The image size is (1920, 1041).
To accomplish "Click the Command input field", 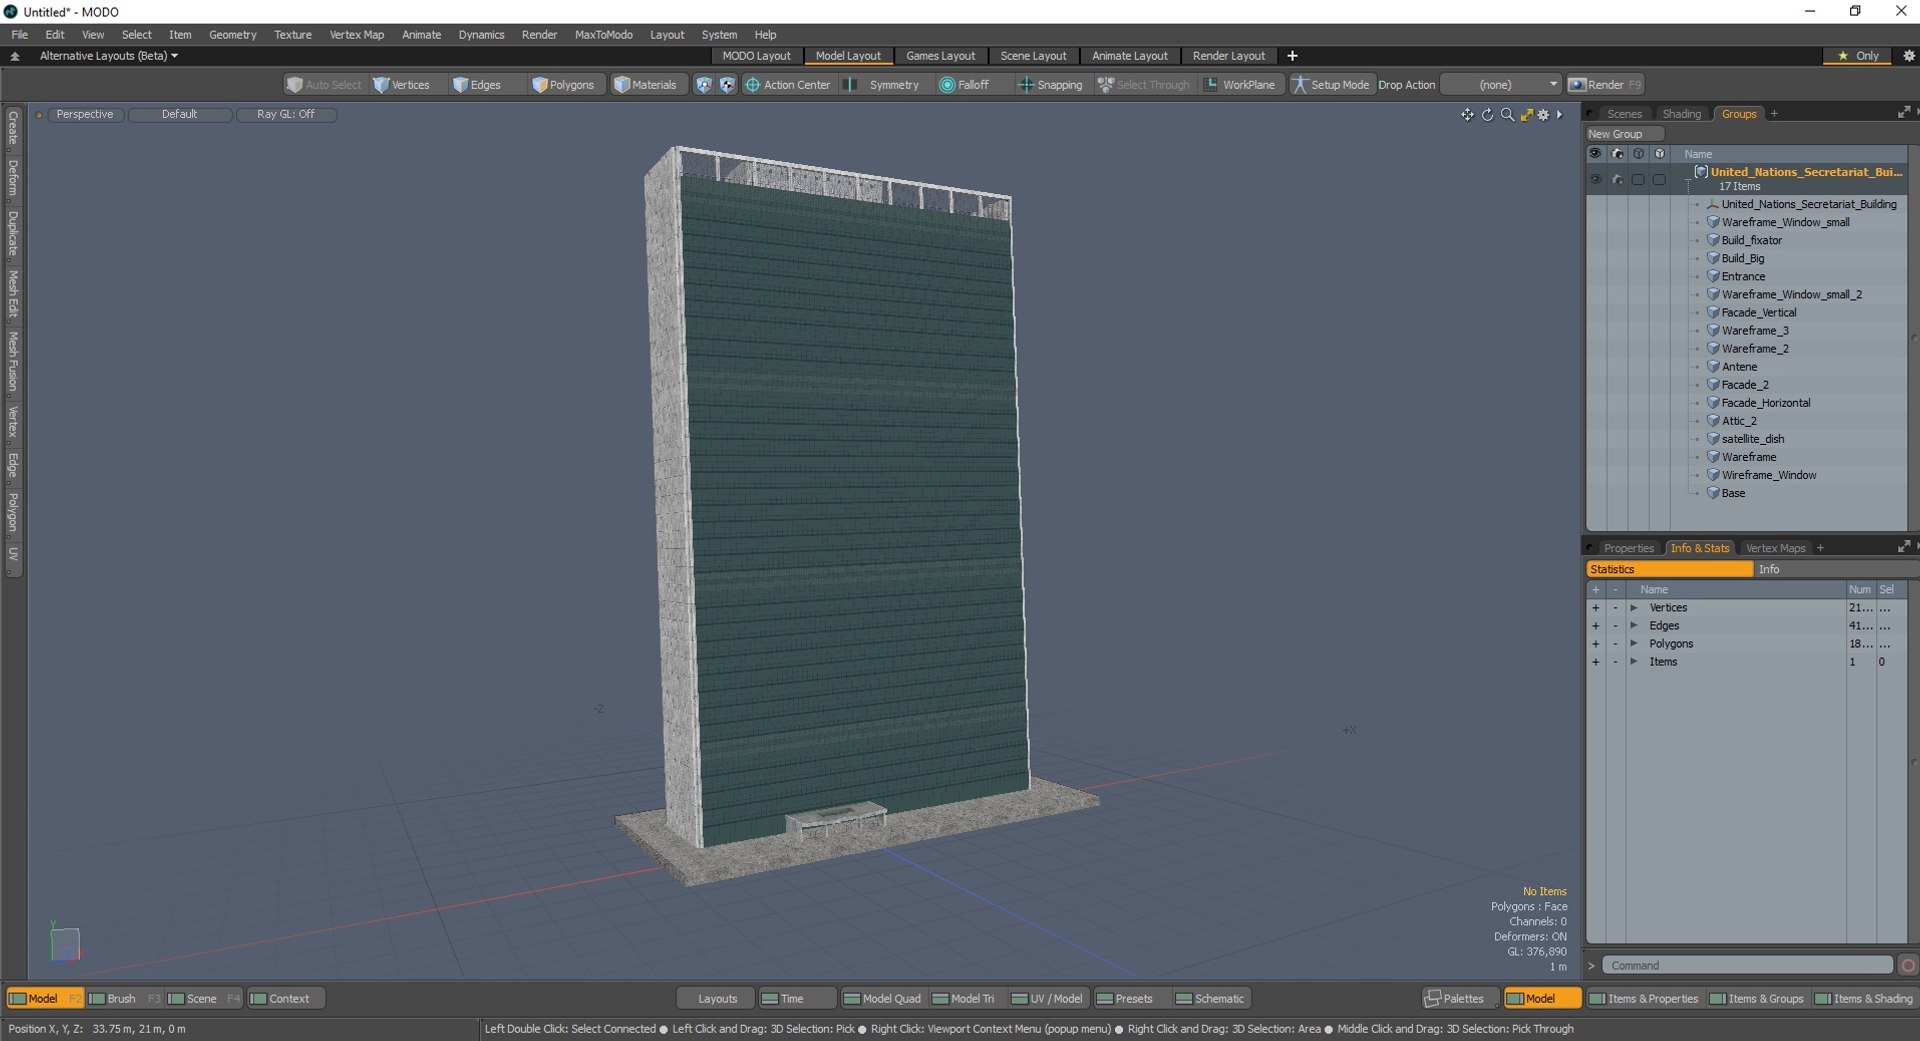I will click(x=1748, y=965).
